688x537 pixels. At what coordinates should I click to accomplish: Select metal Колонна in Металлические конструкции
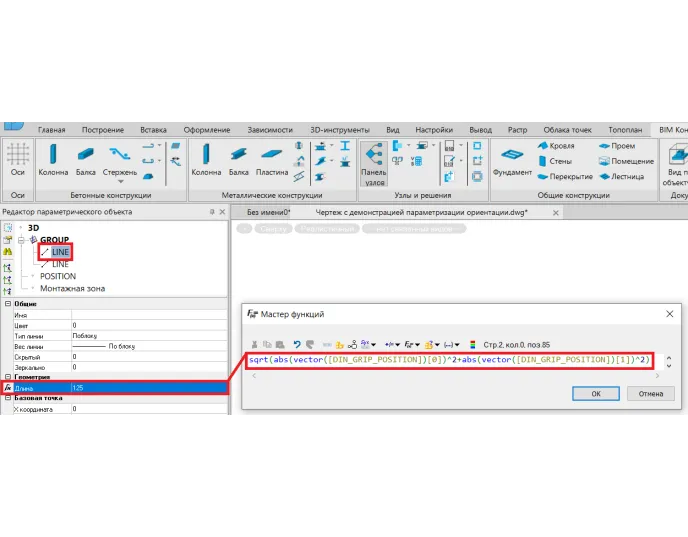(x=206, y=160)
